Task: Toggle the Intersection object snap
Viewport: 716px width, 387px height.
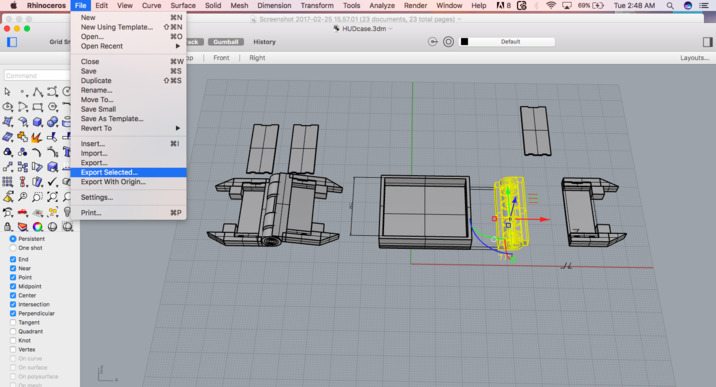Action: (13, 304)
